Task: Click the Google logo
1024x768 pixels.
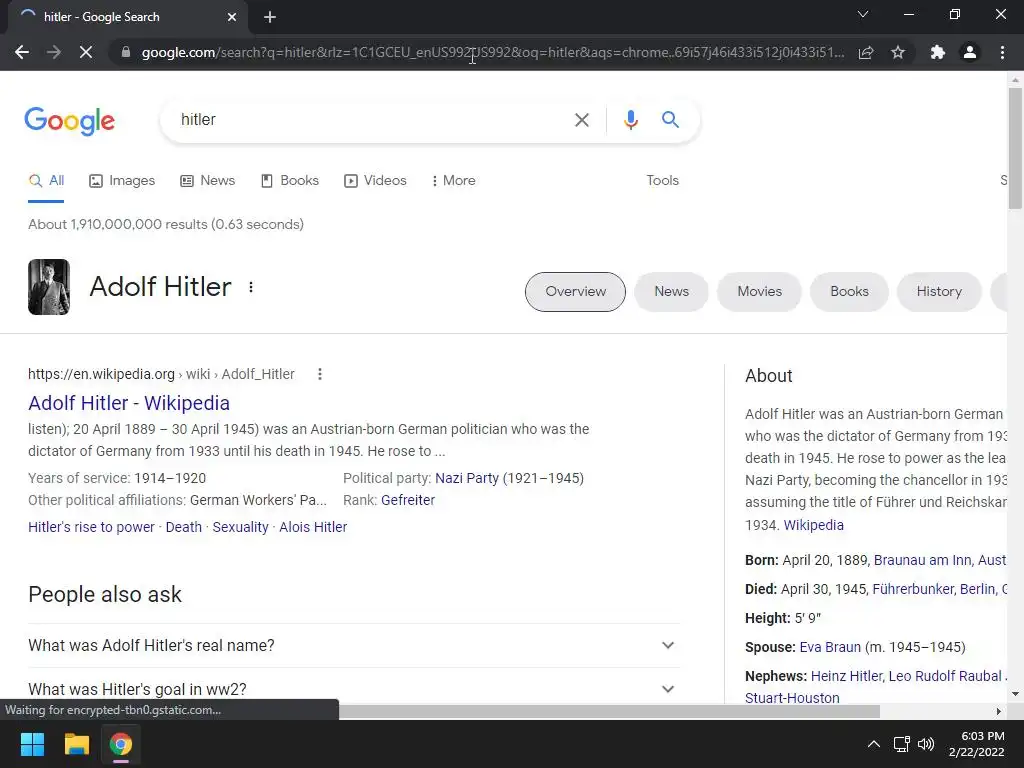Action: 70,121
